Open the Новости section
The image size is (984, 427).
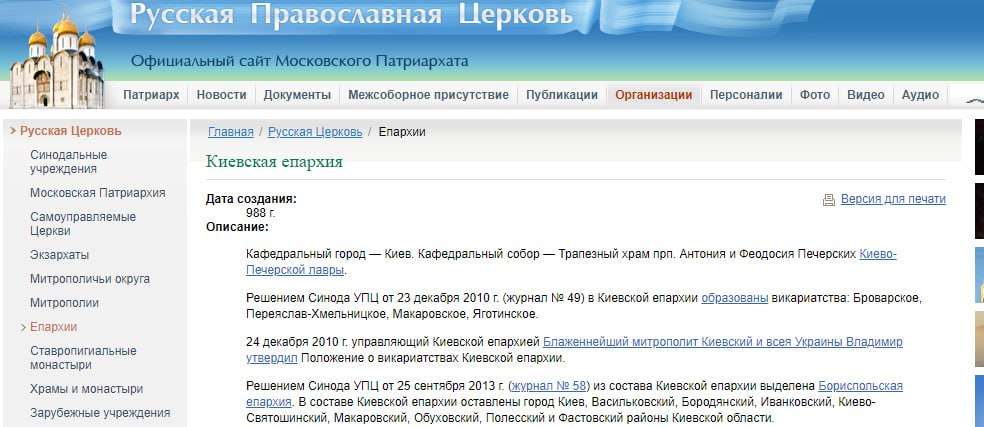(222, 95)
